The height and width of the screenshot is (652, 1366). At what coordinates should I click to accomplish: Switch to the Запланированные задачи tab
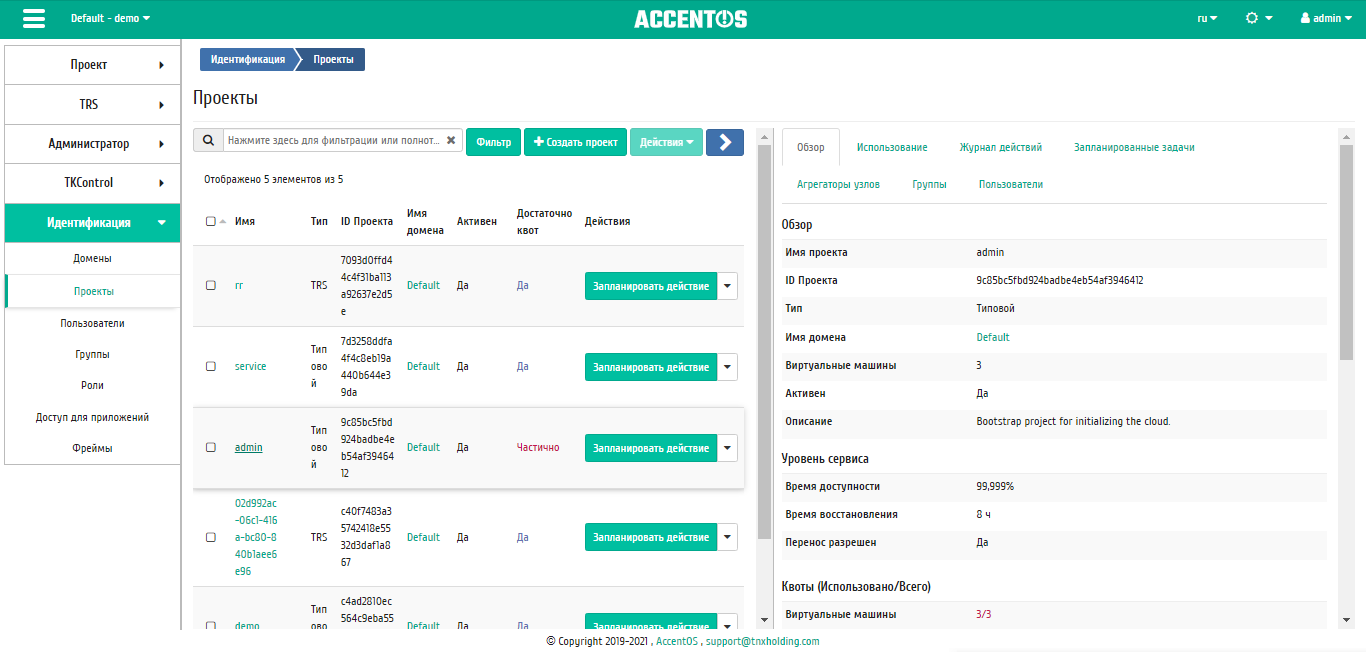[x=1134, y=147]
